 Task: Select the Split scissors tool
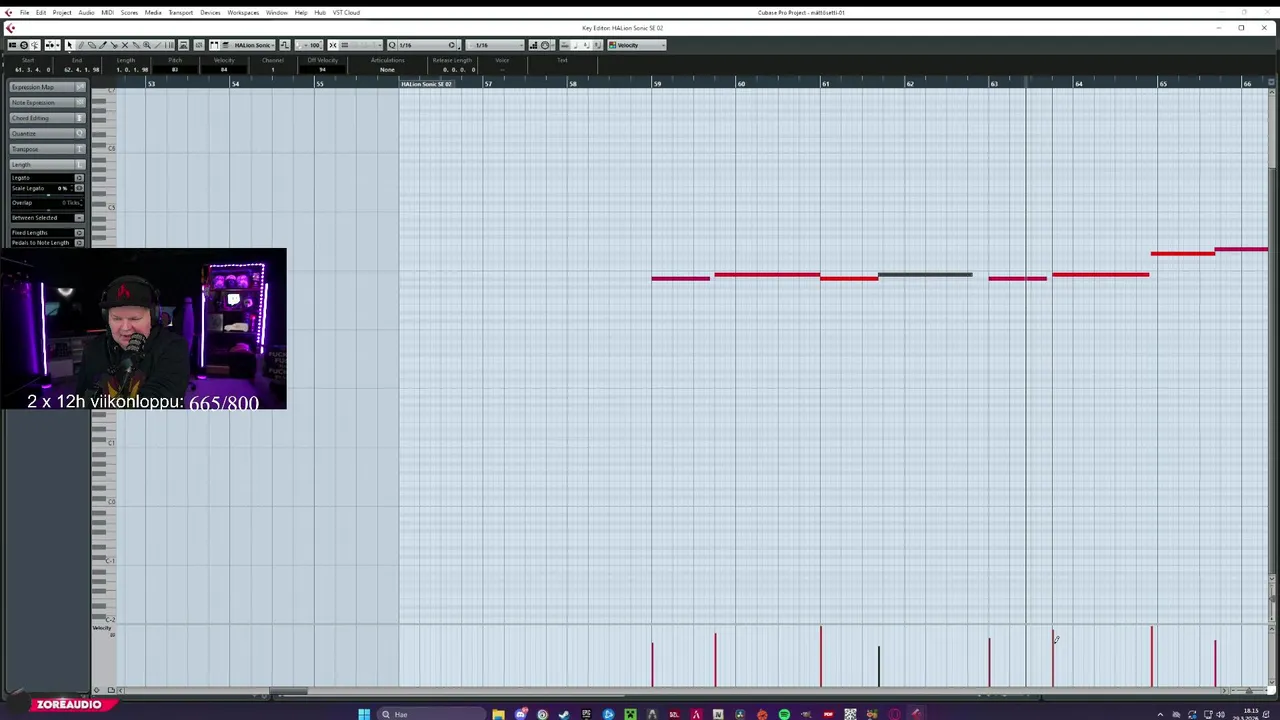coord(114,45)
